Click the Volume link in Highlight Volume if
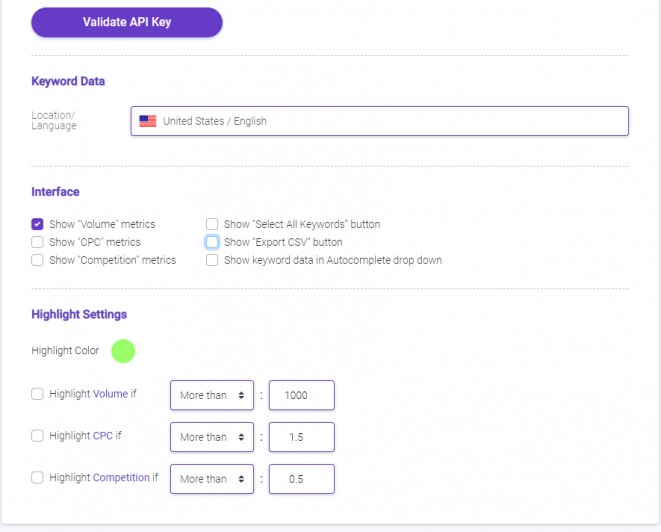The height and width of the screenshot is (532, 661). [x=110, y=394]
